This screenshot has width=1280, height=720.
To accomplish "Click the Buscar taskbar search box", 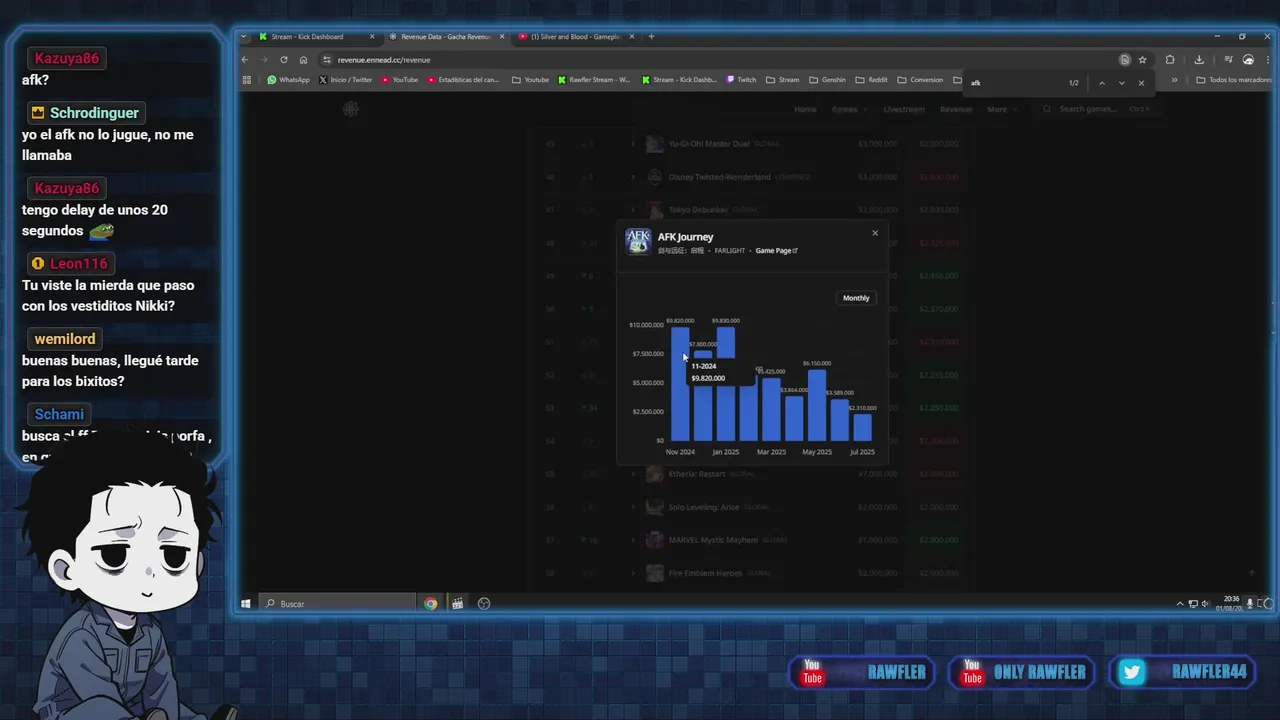I will coord(338,604).
